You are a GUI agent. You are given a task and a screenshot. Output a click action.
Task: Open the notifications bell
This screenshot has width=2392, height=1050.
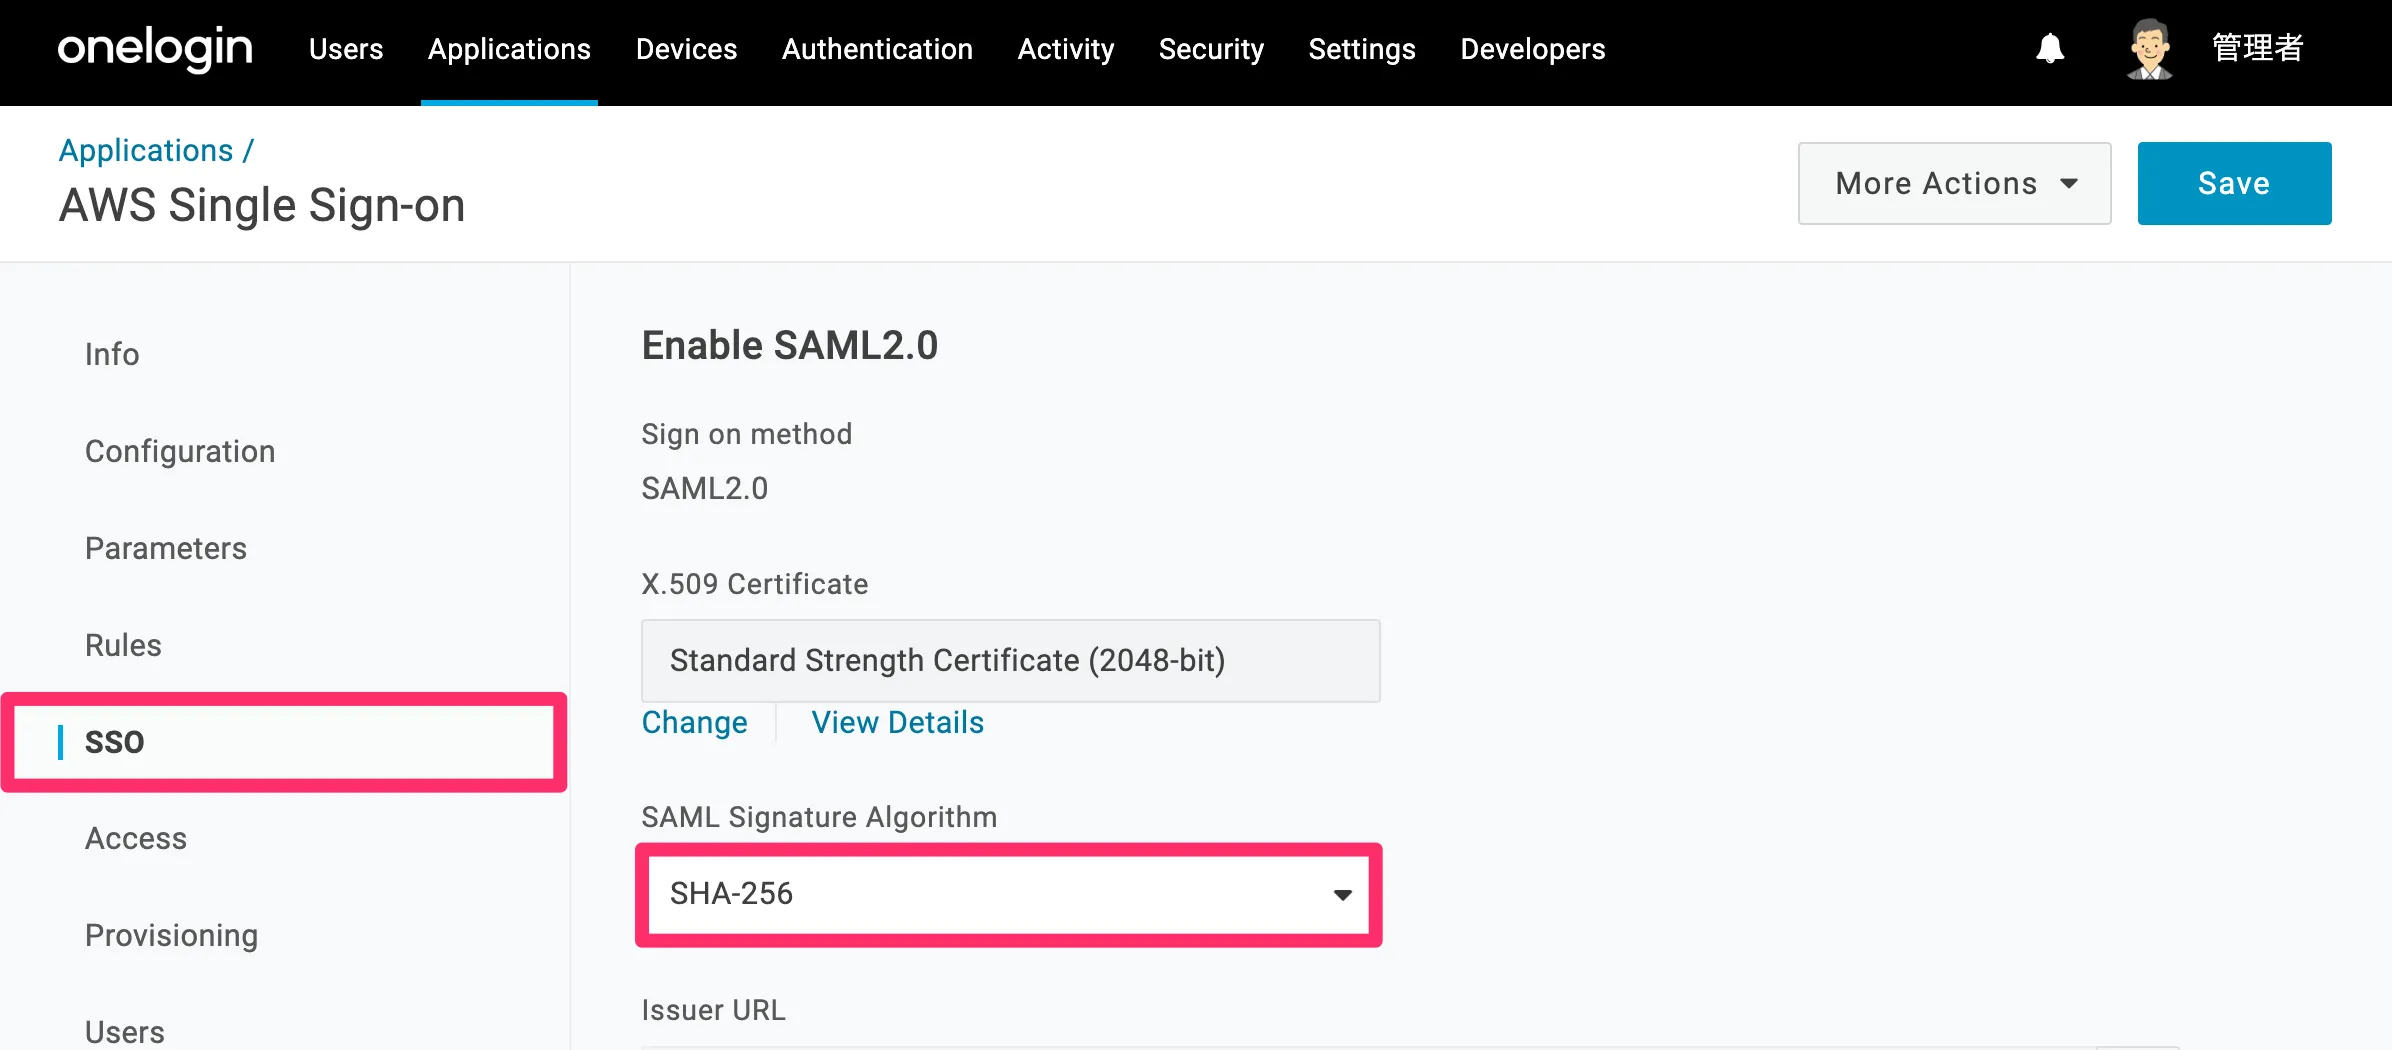[x=2050, y=48]
